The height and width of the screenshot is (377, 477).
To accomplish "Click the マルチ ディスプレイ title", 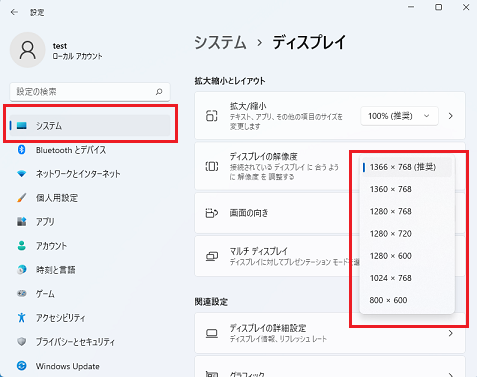I will [x=259, y=251].
